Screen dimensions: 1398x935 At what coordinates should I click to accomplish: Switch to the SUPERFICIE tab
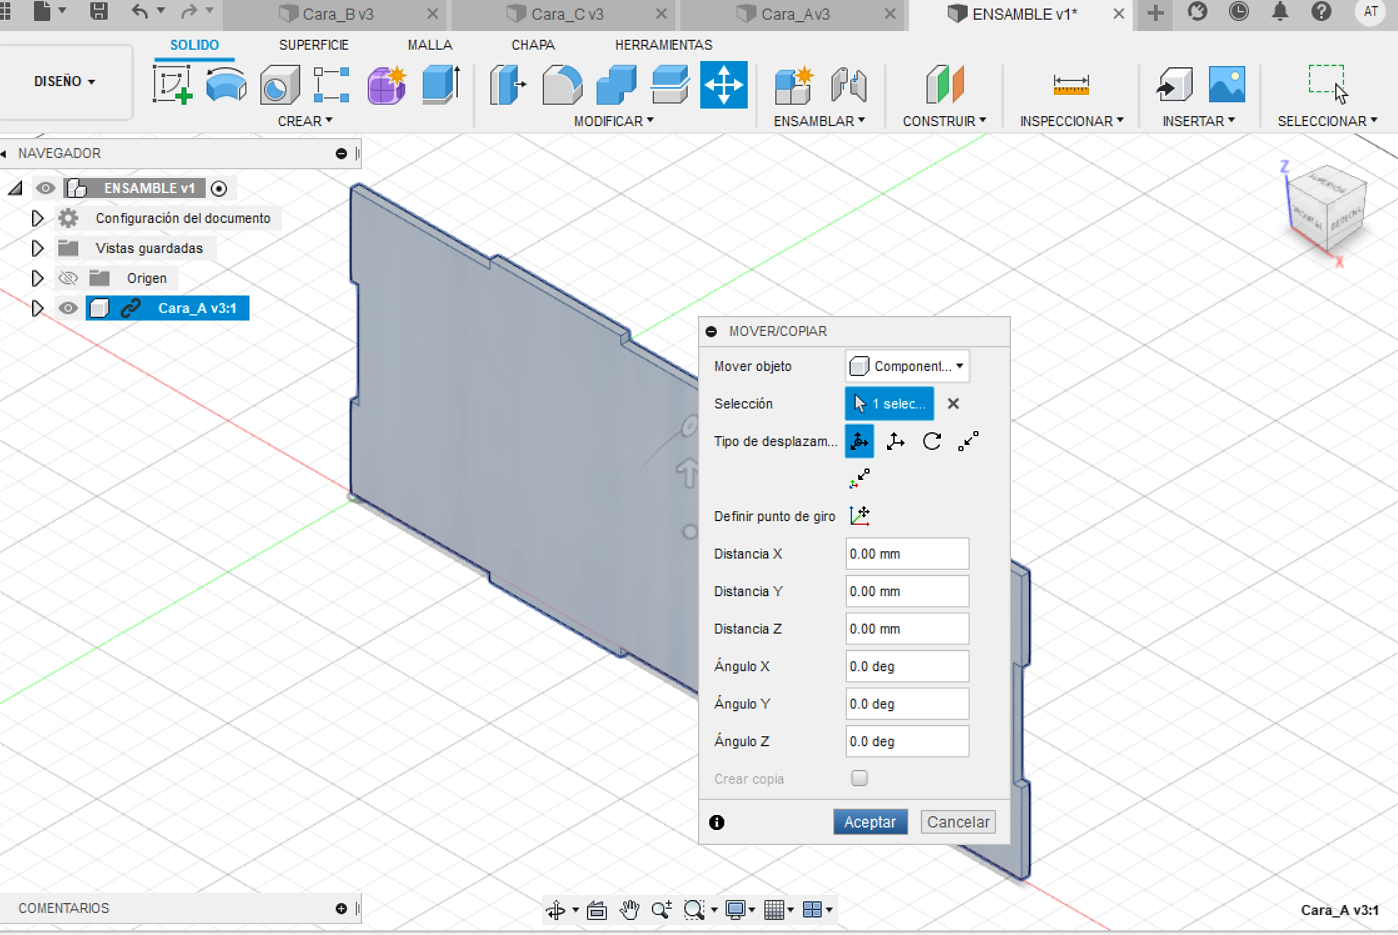click(x=314, y=45)
